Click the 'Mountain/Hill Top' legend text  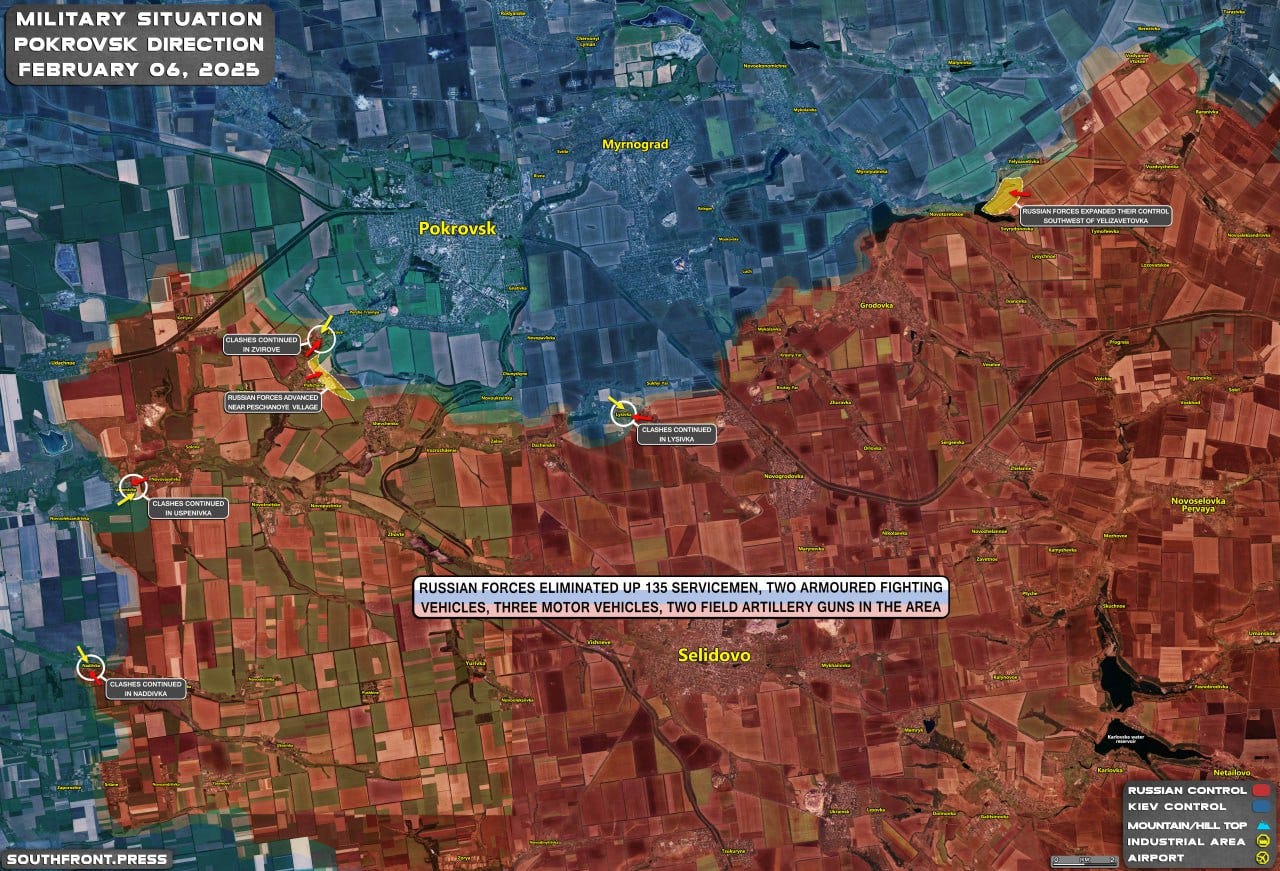pyautogui.click(x=1187, y=826)
